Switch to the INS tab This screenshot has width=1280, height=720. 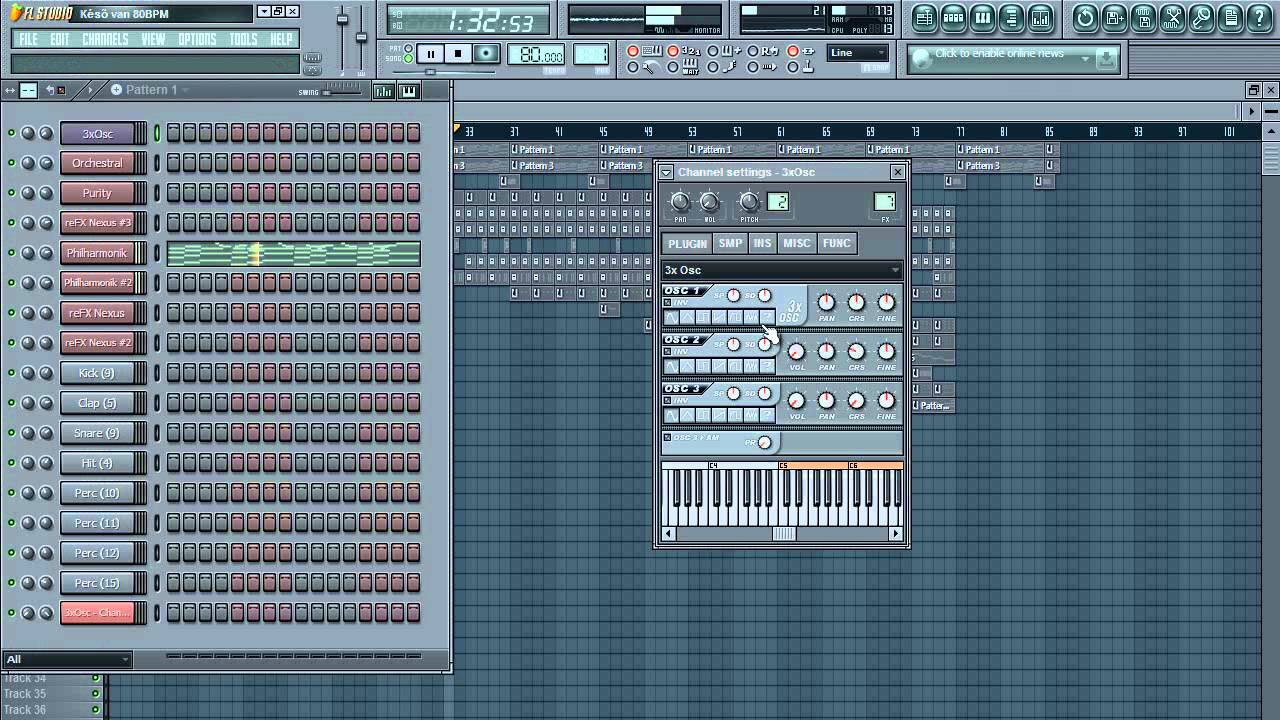763,243
